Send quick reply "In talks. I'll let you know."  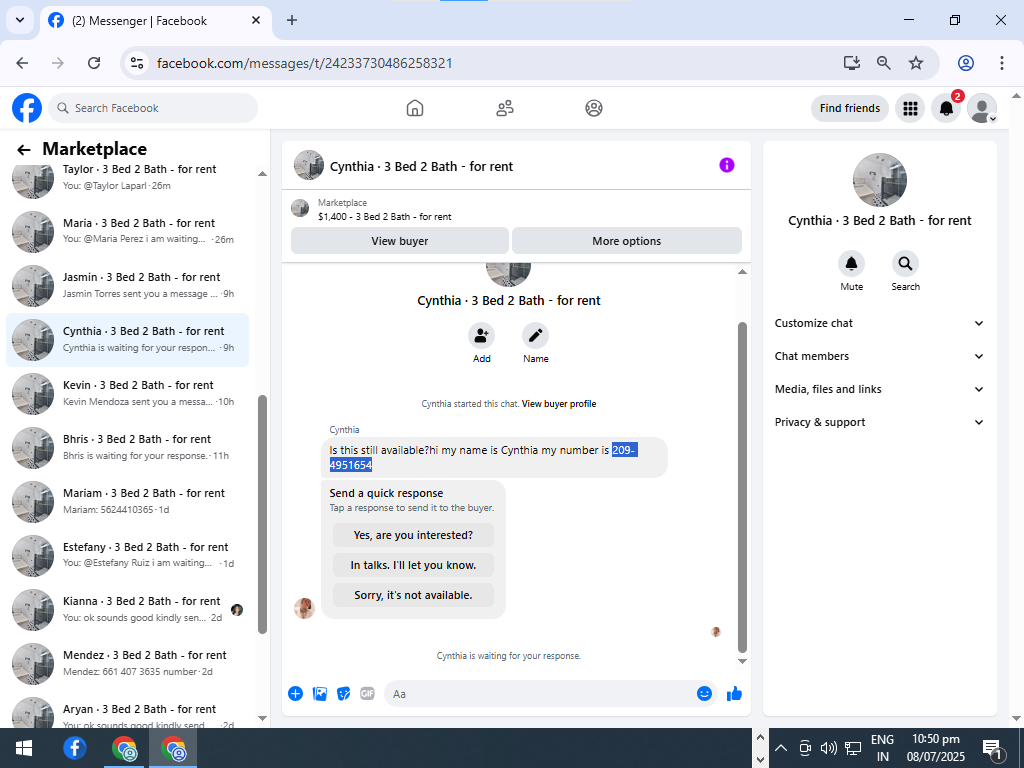tap(413, 565)
